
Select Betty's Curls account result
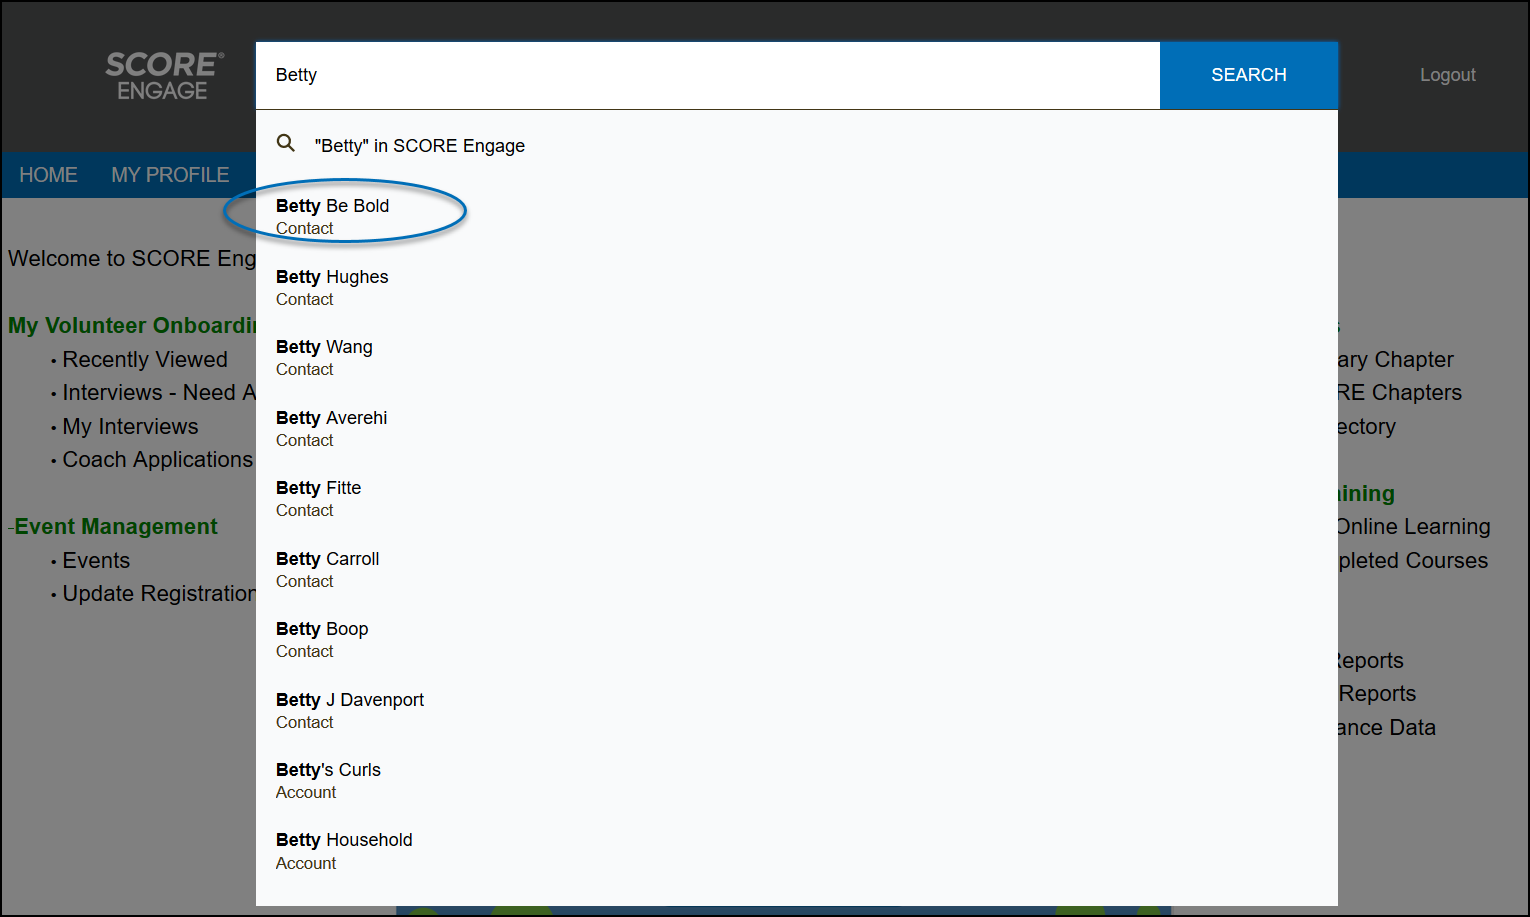coord(797,780)
